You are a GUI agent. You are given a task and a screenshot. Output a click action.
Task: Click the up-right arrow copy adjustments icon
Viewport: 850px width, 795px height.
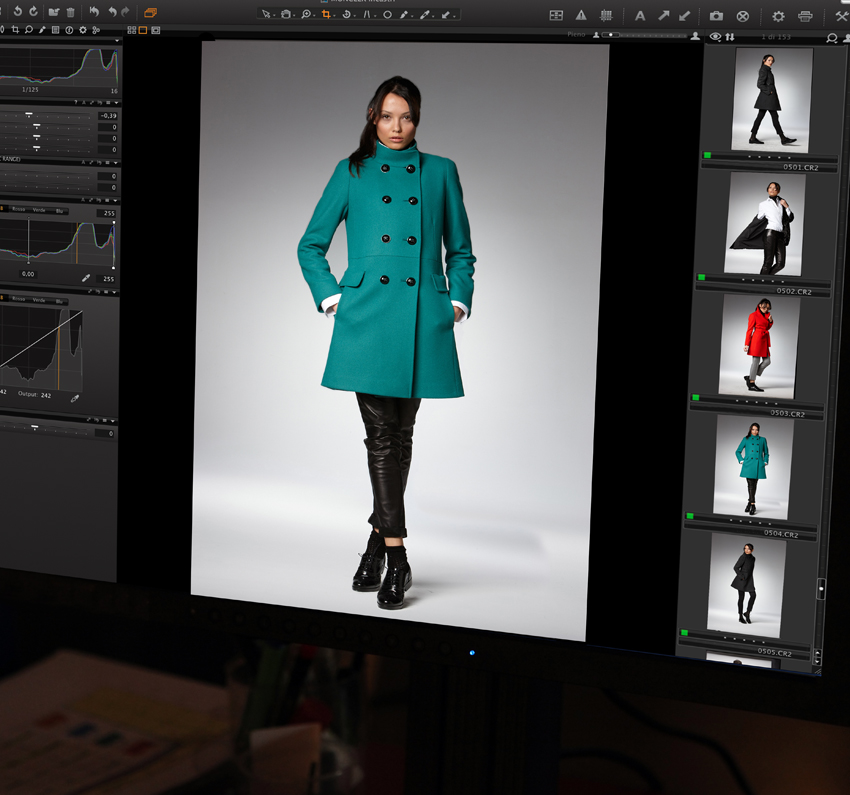click(x=664, y=16)
